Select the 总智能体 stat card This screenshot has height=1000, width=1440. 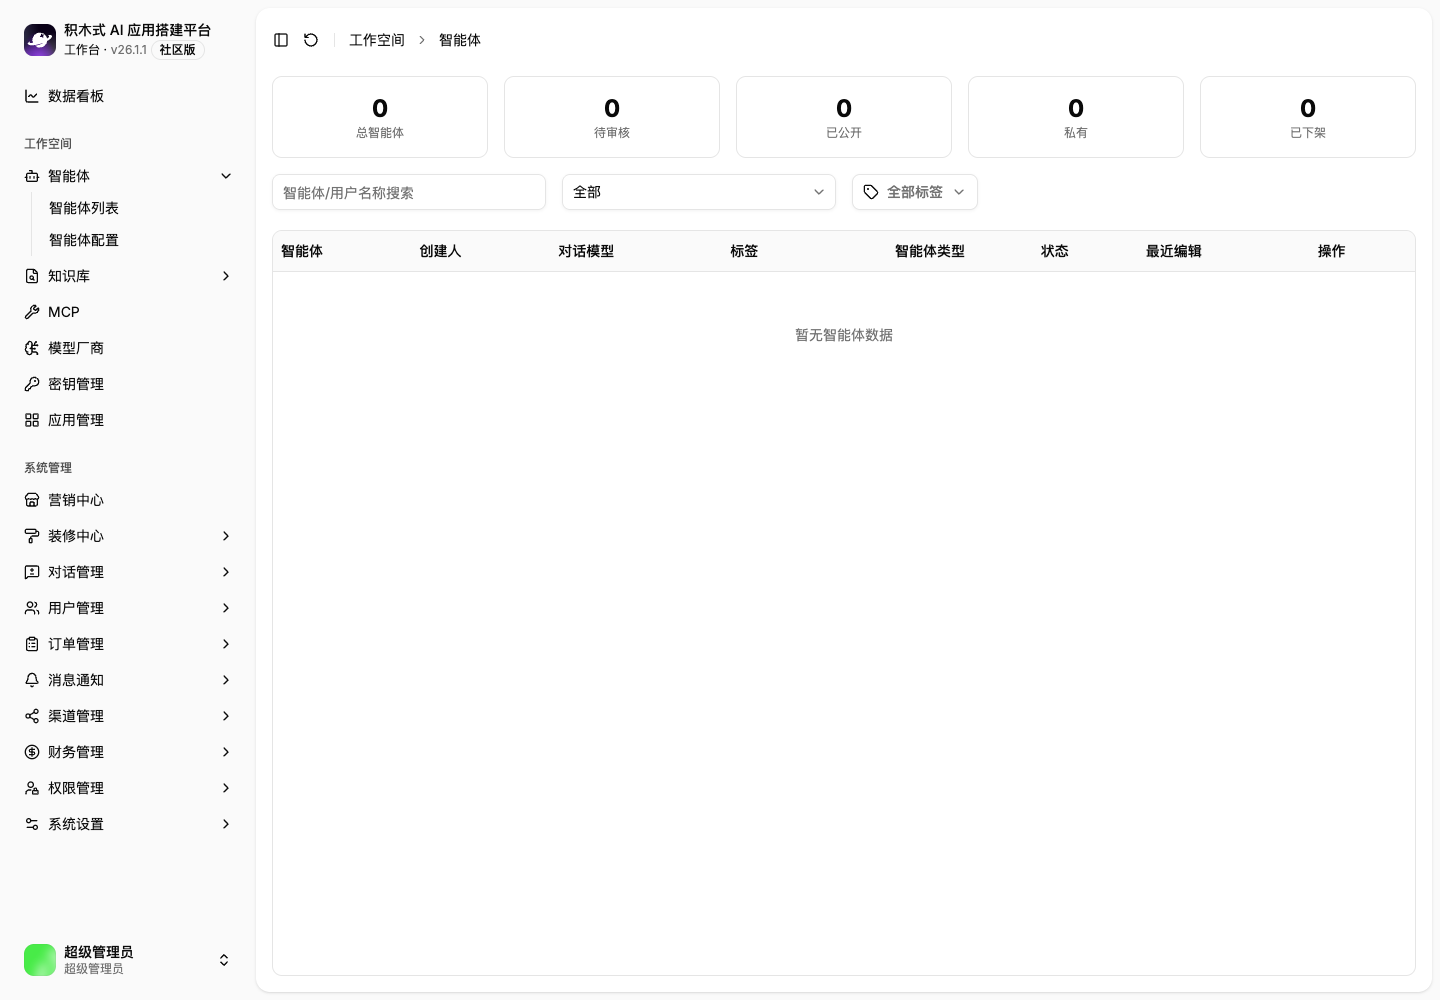point(380,117)
